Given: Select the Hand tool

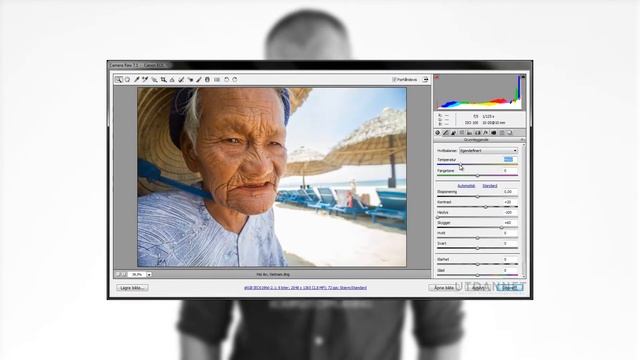Looking at the screenshot, I should click(127, 80).
